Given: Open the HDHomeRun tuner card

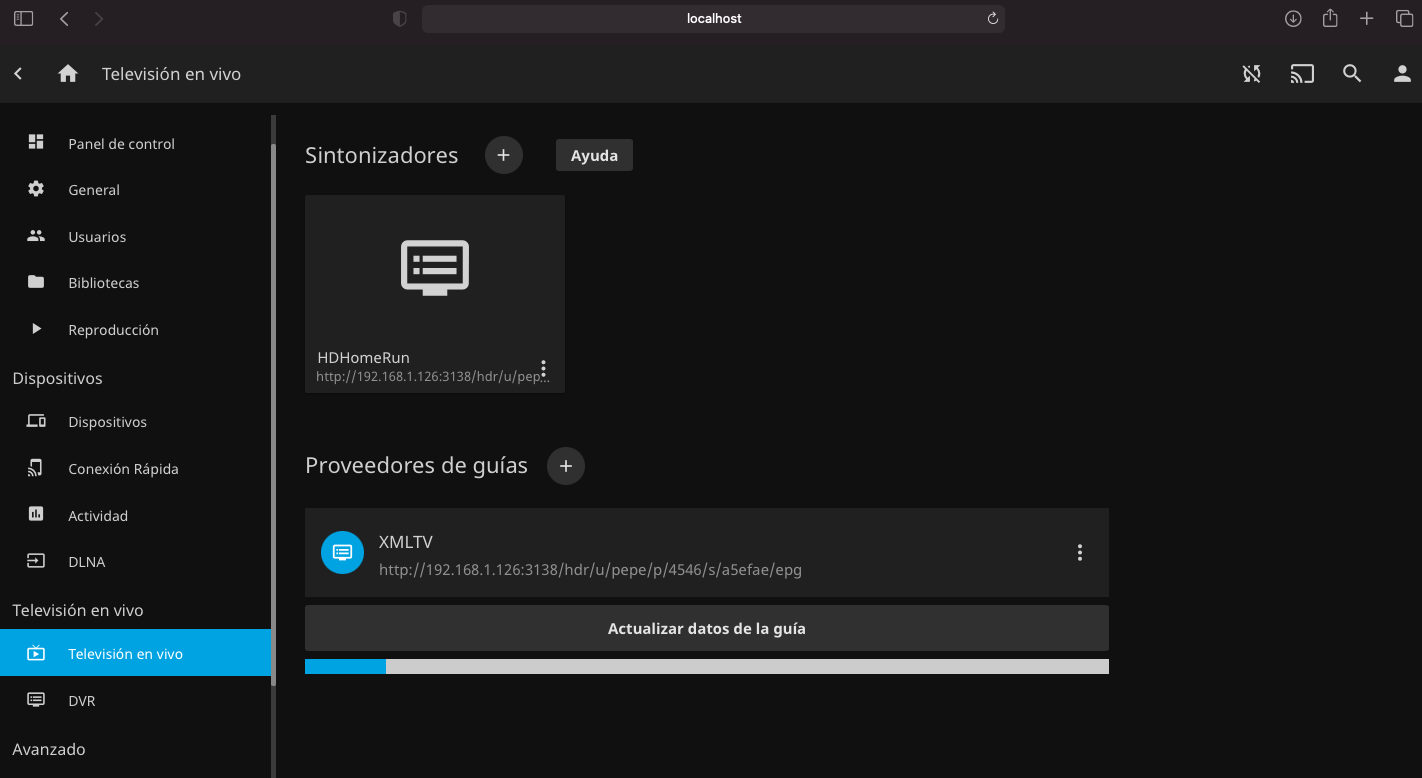Looking at the screenshot, I should click(x=434, y=270).
